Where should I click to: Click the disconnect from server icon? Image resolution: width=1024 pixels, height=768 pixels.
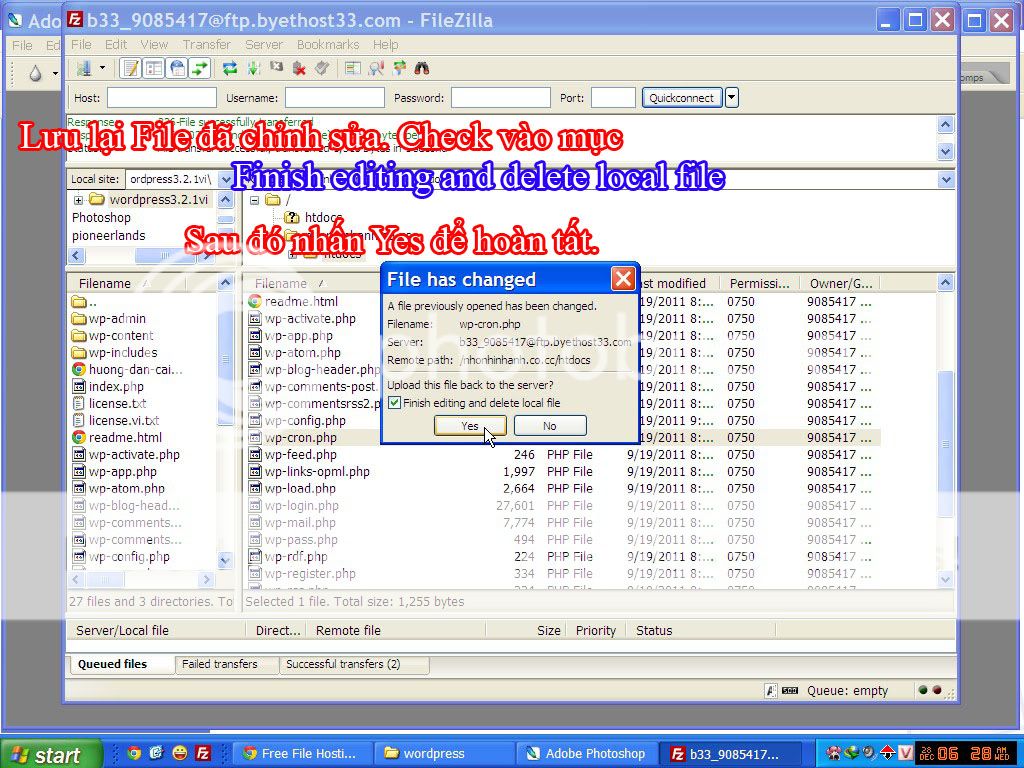pyautogui.click(x=299, y=68)
